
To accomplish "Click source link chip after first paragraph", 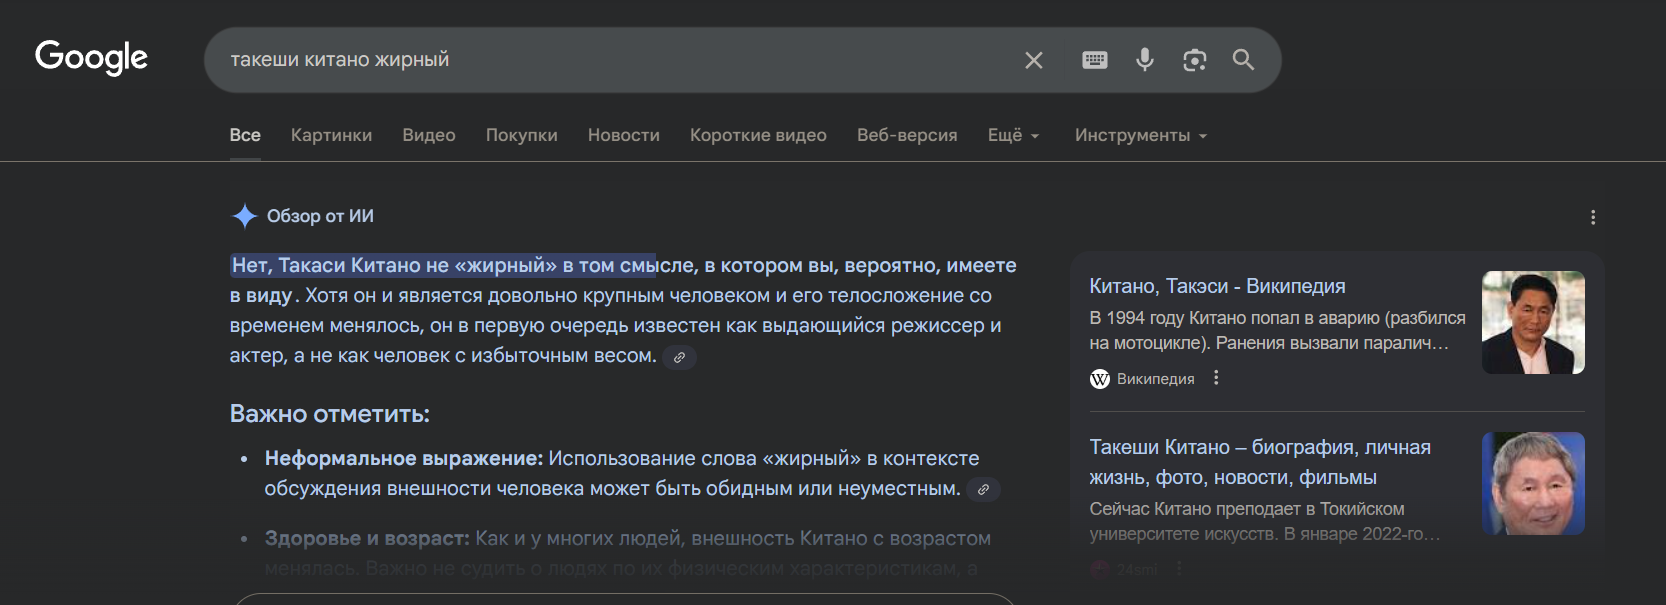I will (680, 357).
